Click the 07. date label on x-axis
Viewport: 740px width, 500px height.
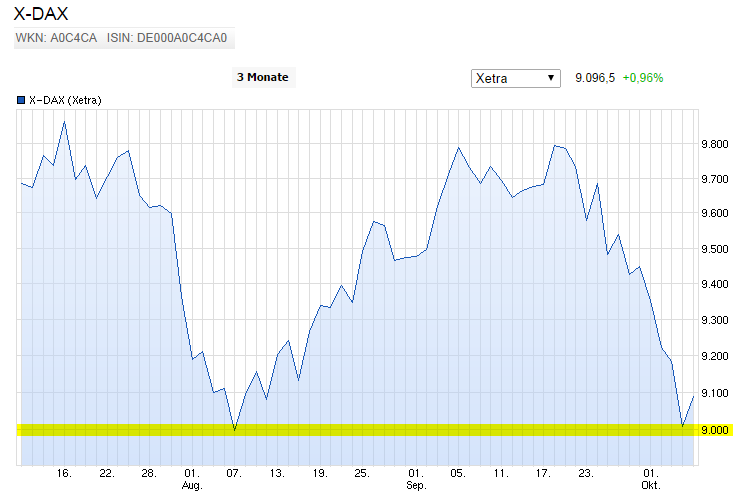pos(234,474)
